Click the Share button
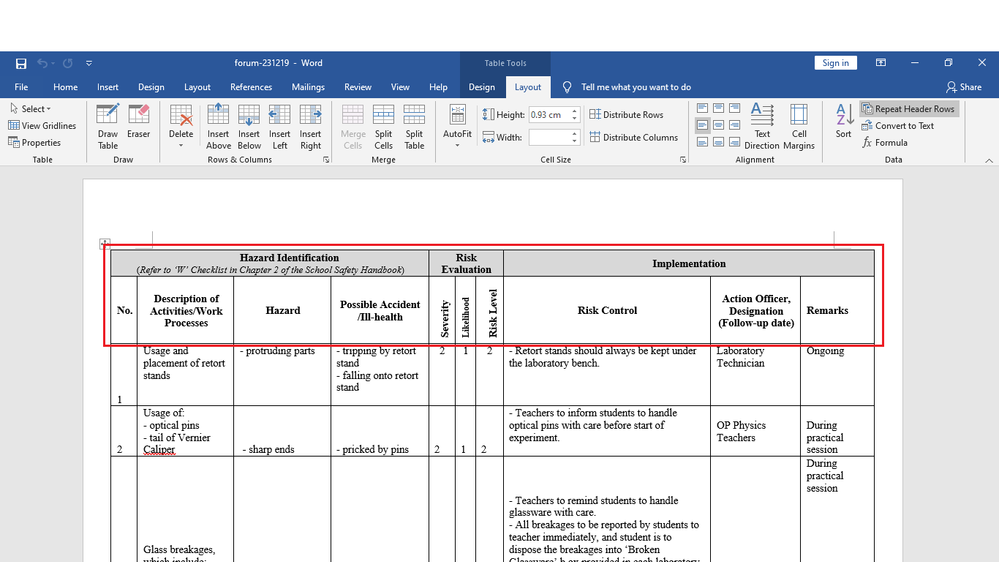Screen dimensions: 999x562 [x=964, y=87]
